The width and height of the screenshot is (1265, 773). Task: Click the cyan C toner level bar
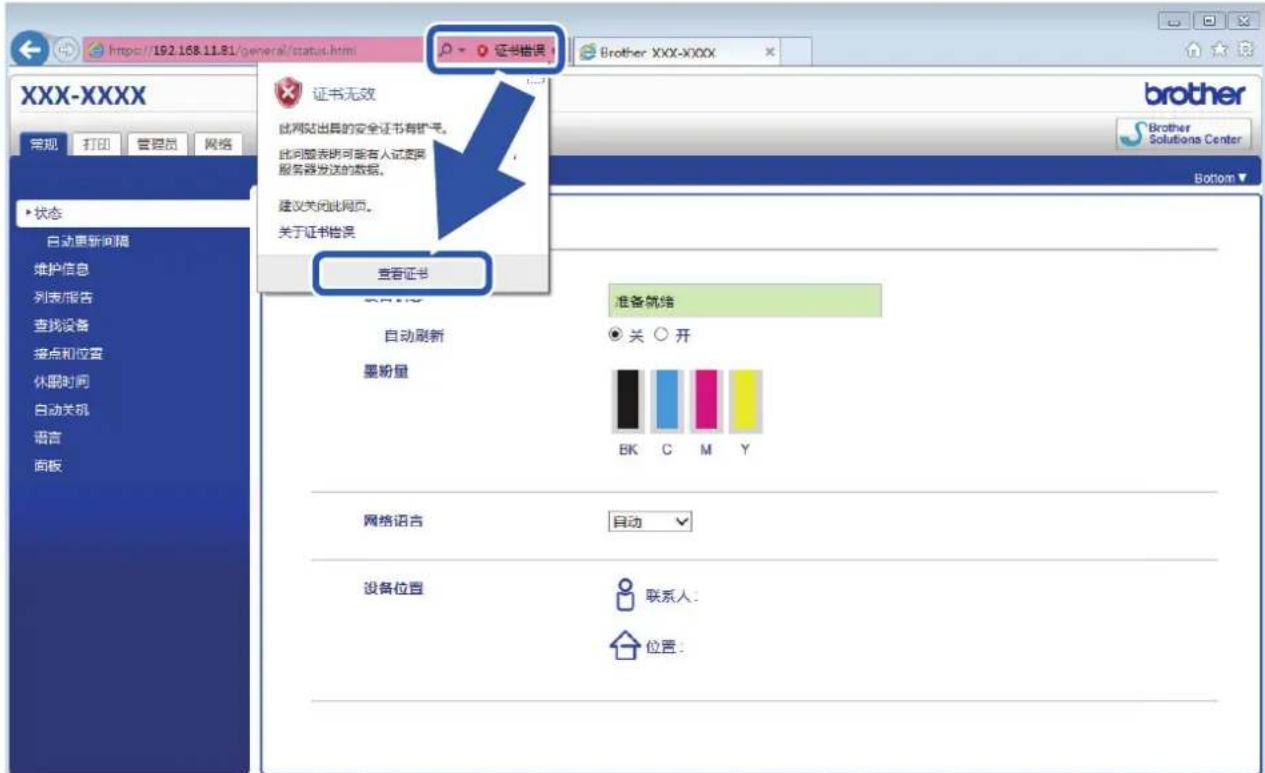pyautogui.click(x=667, y=400)
